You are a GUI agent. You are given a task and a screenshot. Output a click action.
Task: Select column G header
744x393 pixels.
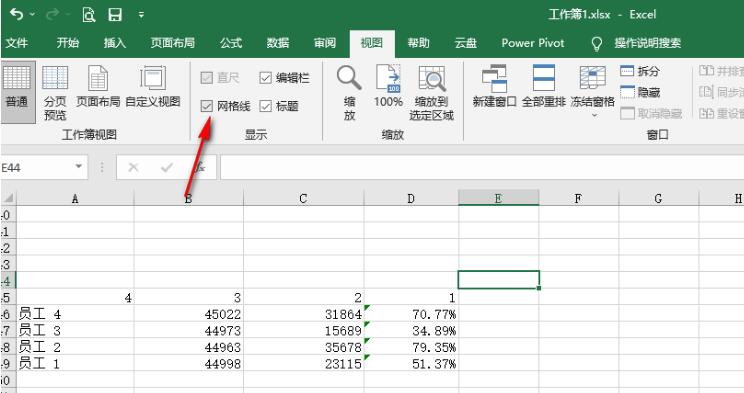pos(658,198)
